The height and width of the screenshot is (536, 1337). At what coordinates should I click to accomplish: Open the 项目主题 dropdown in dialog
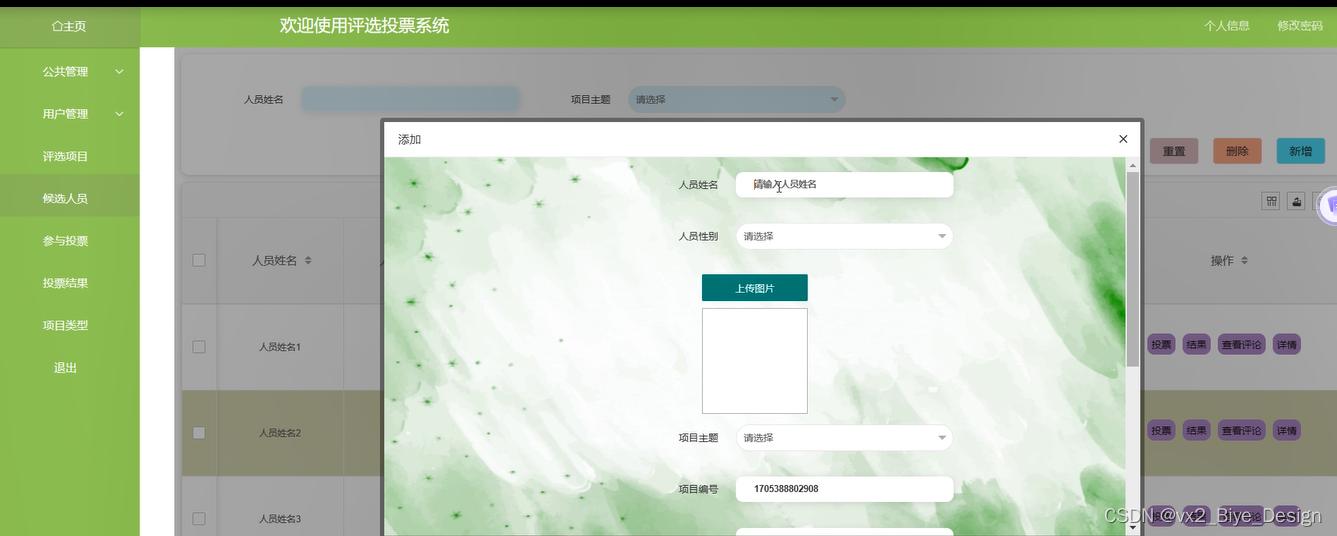(x=844, y=438)
